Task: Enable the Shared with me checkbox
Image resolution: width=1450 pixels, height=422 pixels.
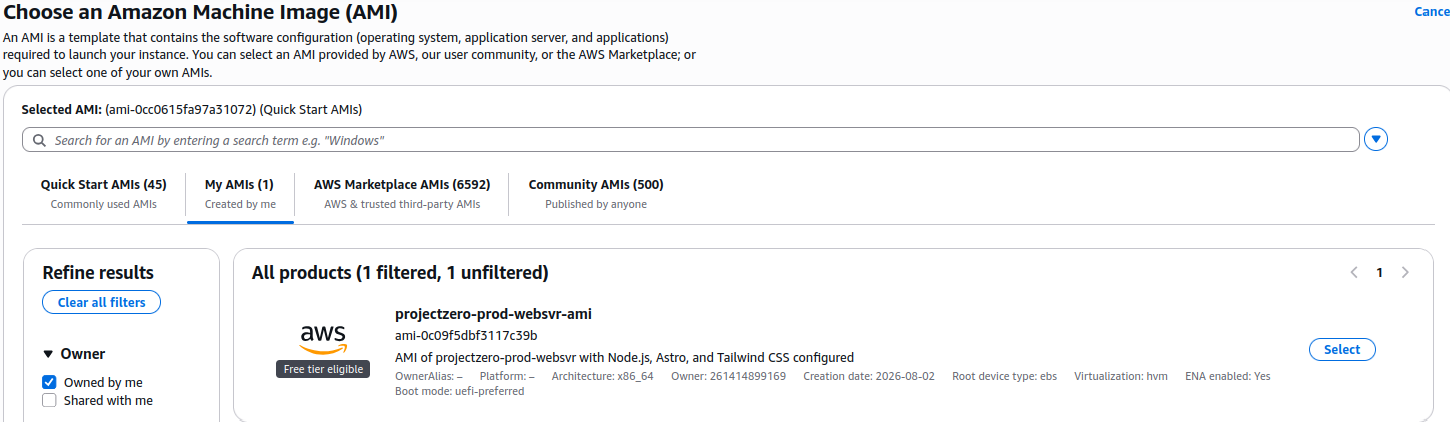Action: coord(49,400)
